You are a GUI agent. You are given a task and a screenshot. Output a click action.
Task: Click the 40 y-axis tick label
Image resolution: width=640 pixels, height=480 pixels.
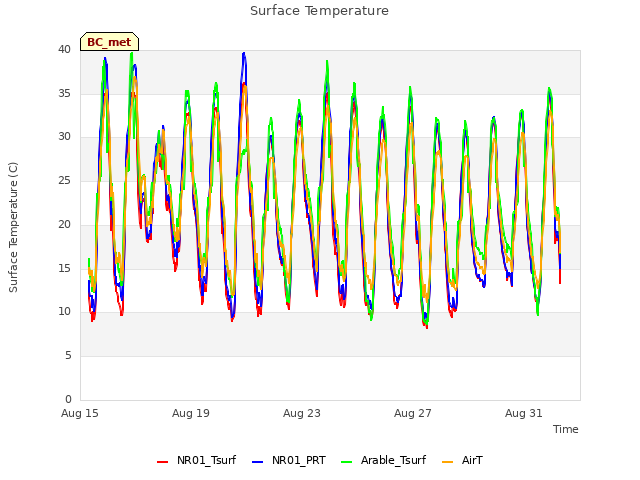point(64,49)
